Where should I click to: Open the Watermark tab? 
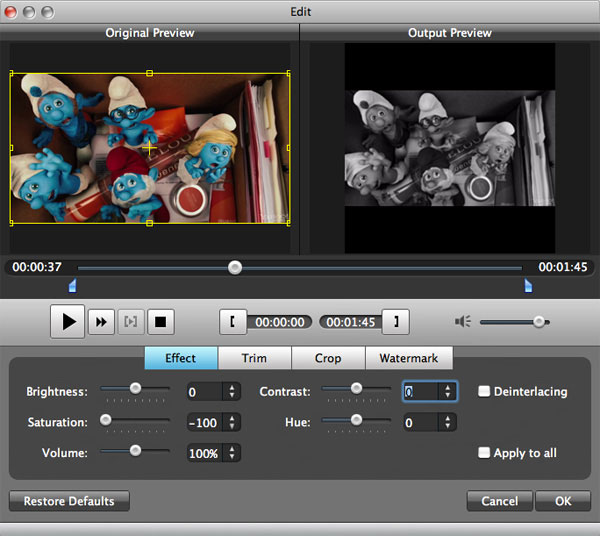click(408, 358)
